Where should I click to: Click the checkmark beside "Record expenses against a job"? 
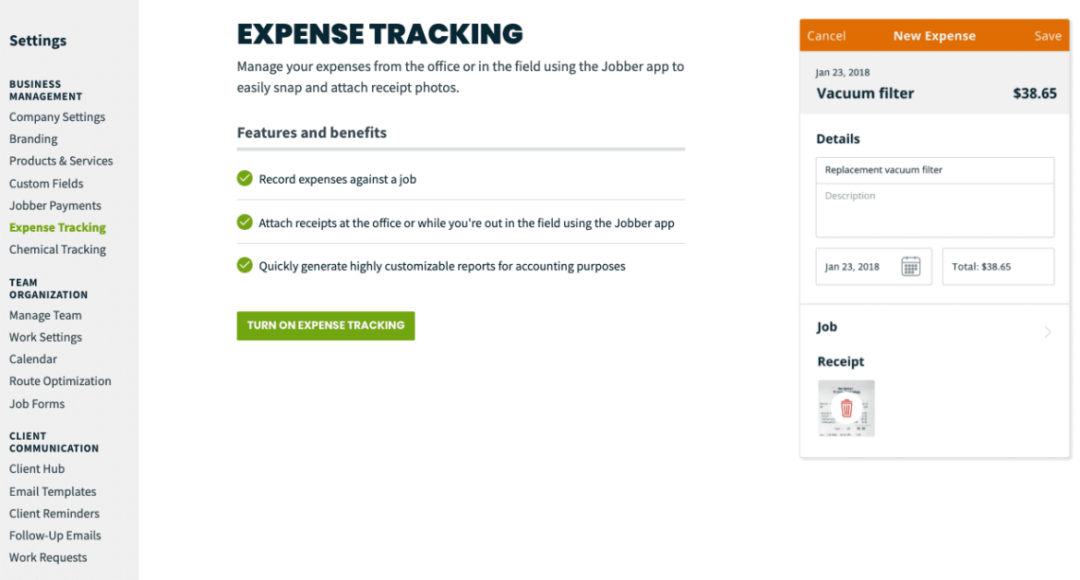[244, 178]
